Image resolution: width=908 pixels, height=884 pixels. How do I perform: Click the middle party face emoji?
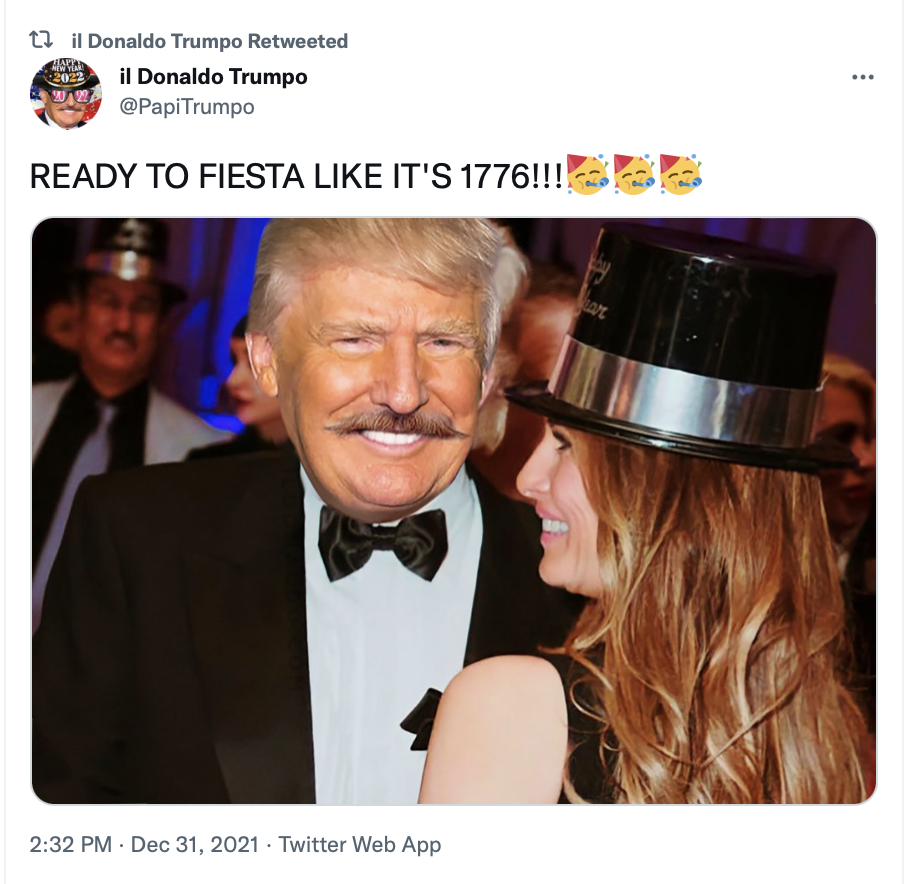click(634, 174)
